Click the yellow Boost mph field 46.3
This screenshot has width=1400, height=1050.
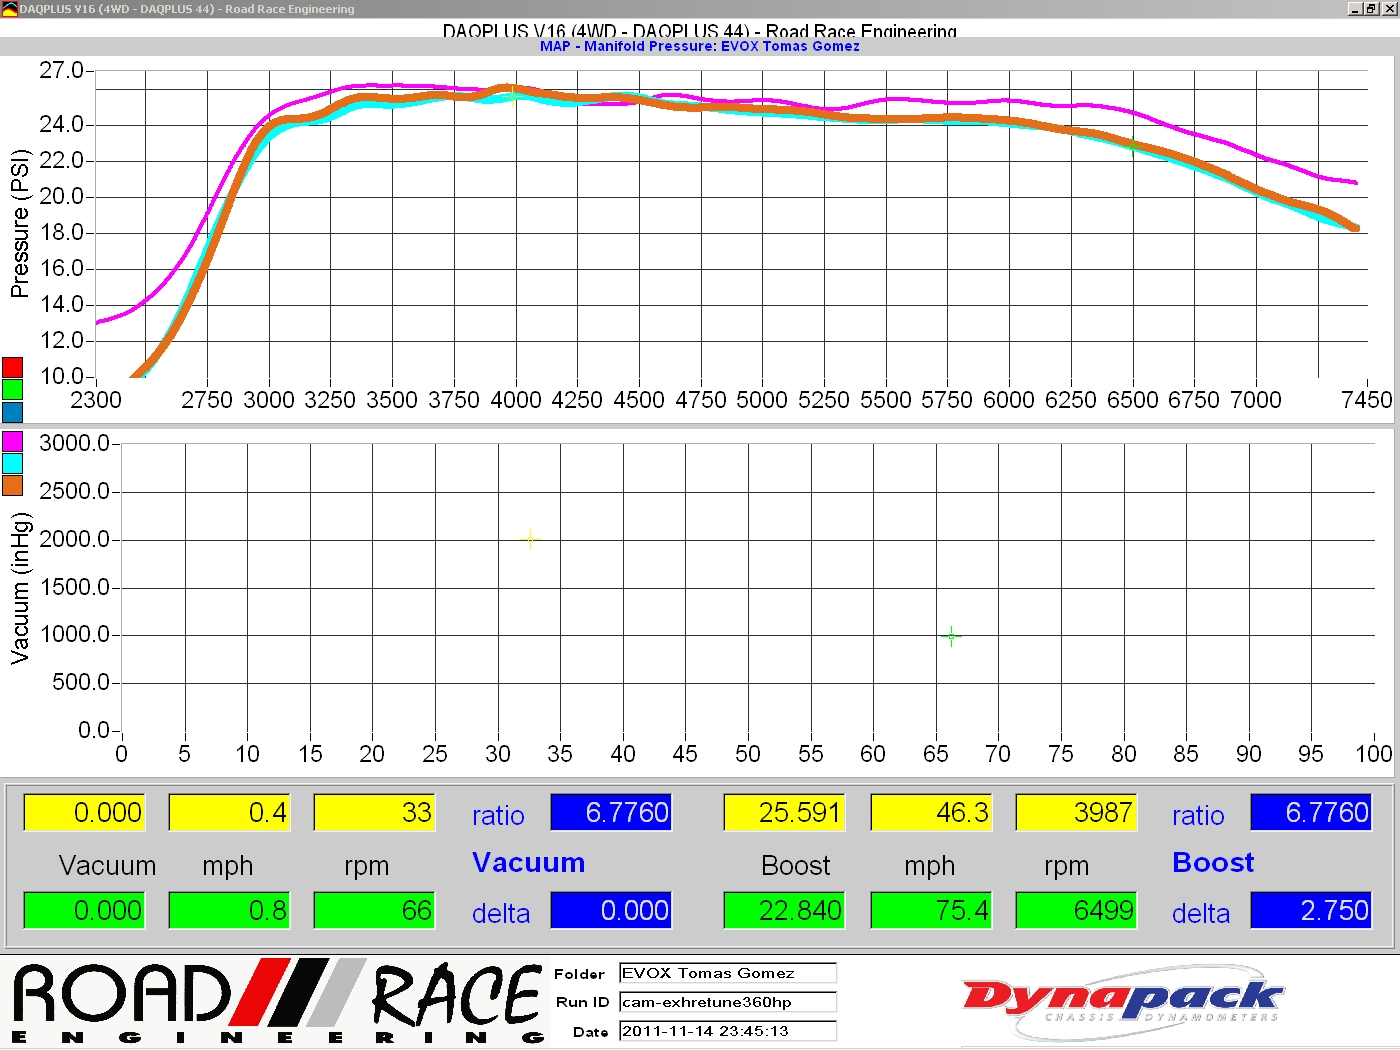click(931, 812)
